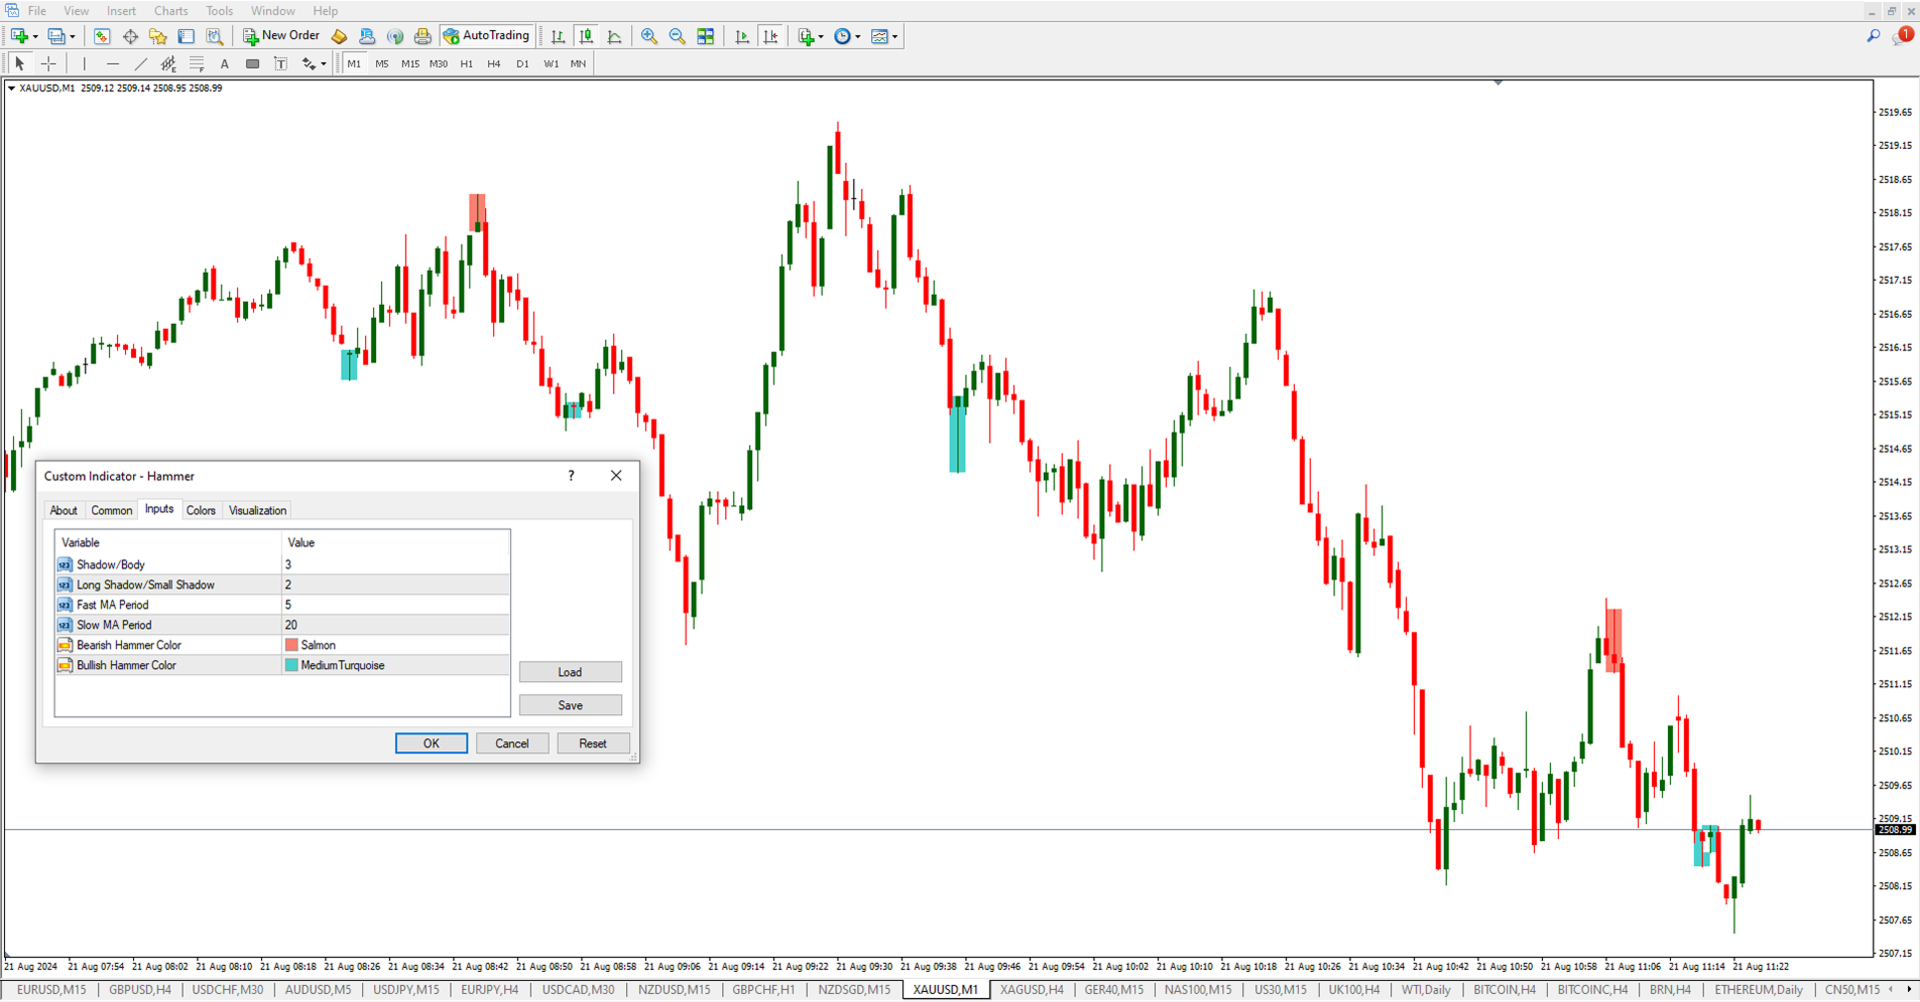Confirm indicator settings with OK
This screenshot has width=1920, height=1002.
(x=431, y=742)
